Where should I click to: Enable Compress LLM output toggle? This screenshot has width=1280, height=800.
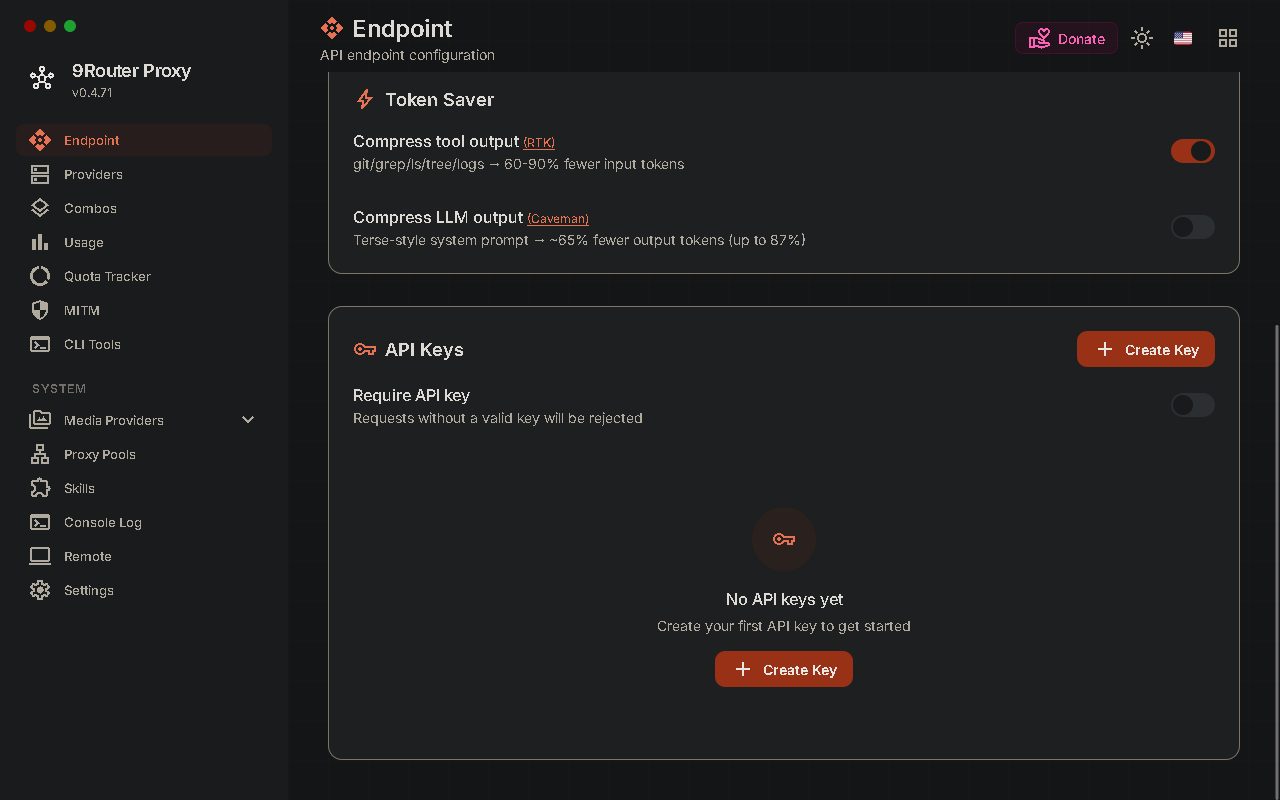coord(1193,227)
